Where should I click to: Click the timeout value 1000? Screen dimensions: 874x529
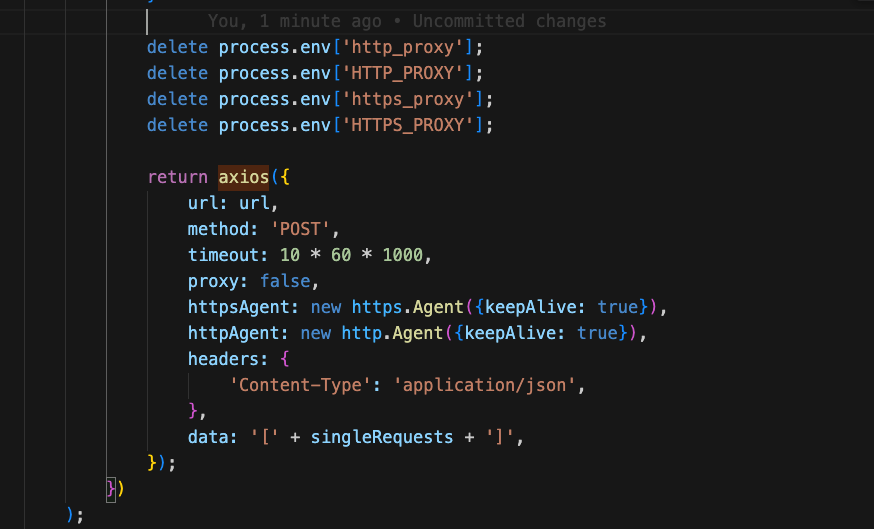(x=402, y=255)
